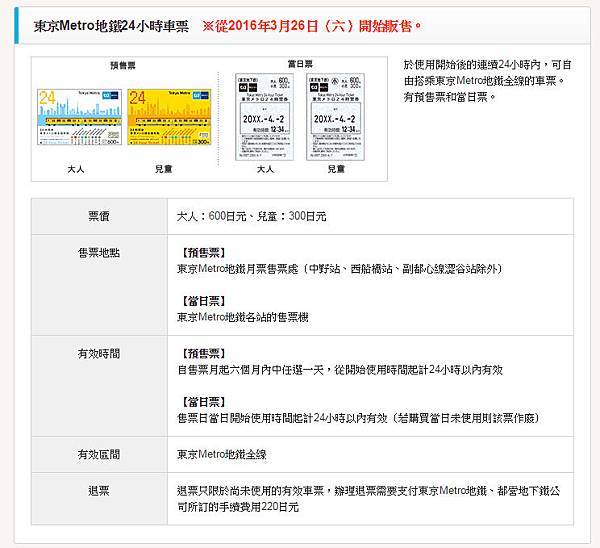This screenshot has height=548, width=600.
Task: Click the 【預售票】 heading in the 有效時間 row
Action: pyautogui.click(x=203, y=354)
